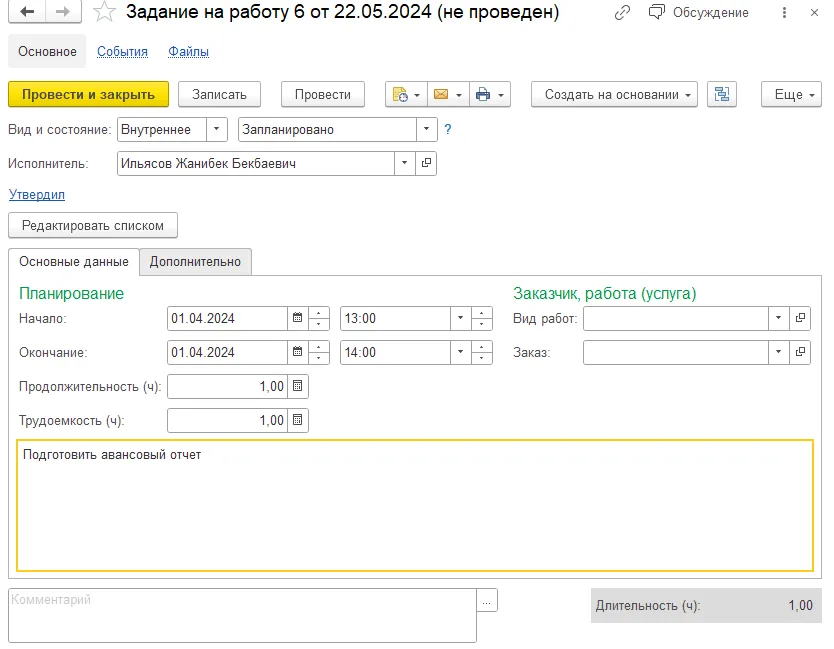The image size is (834, 649).
Task: Open the События tab link
Action: pyautogui.click(x=122, y=52)
